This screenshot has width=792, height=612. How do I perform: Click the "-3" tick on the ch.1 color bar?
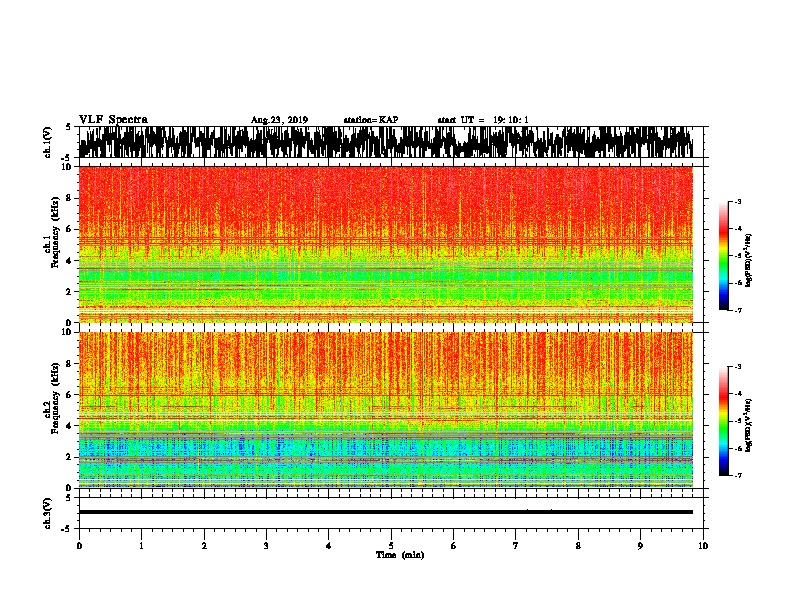[x=737, y=202]
